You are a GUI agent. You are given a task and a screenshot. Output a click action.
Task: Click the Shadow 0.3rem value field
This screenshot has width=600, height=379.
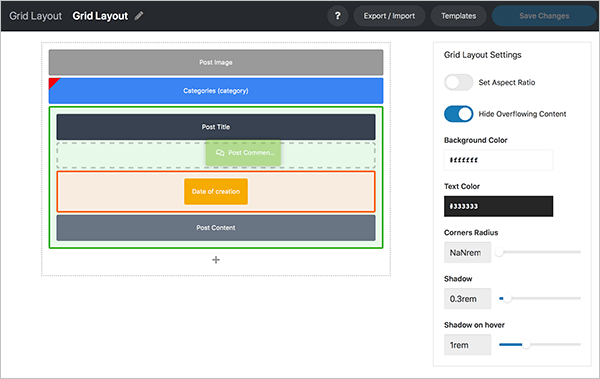pos(468,299)
